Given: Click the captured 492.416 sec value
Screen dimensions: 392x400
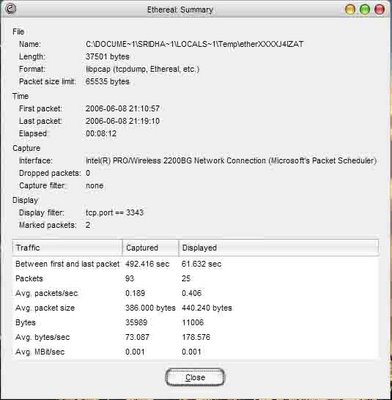Looking at the screenshot, I should point(147,264).
